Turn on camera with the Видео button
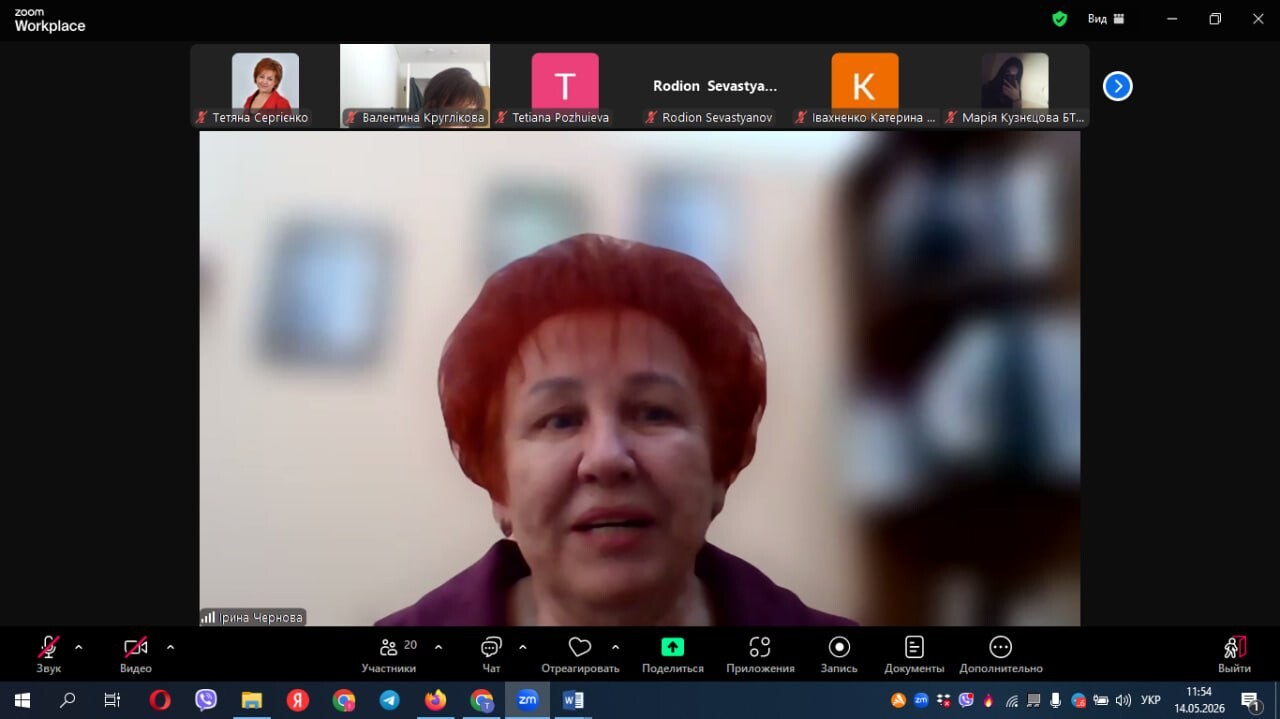This screenshot has height=719, width=1280. pyautogui.click(x=136, y=654)
